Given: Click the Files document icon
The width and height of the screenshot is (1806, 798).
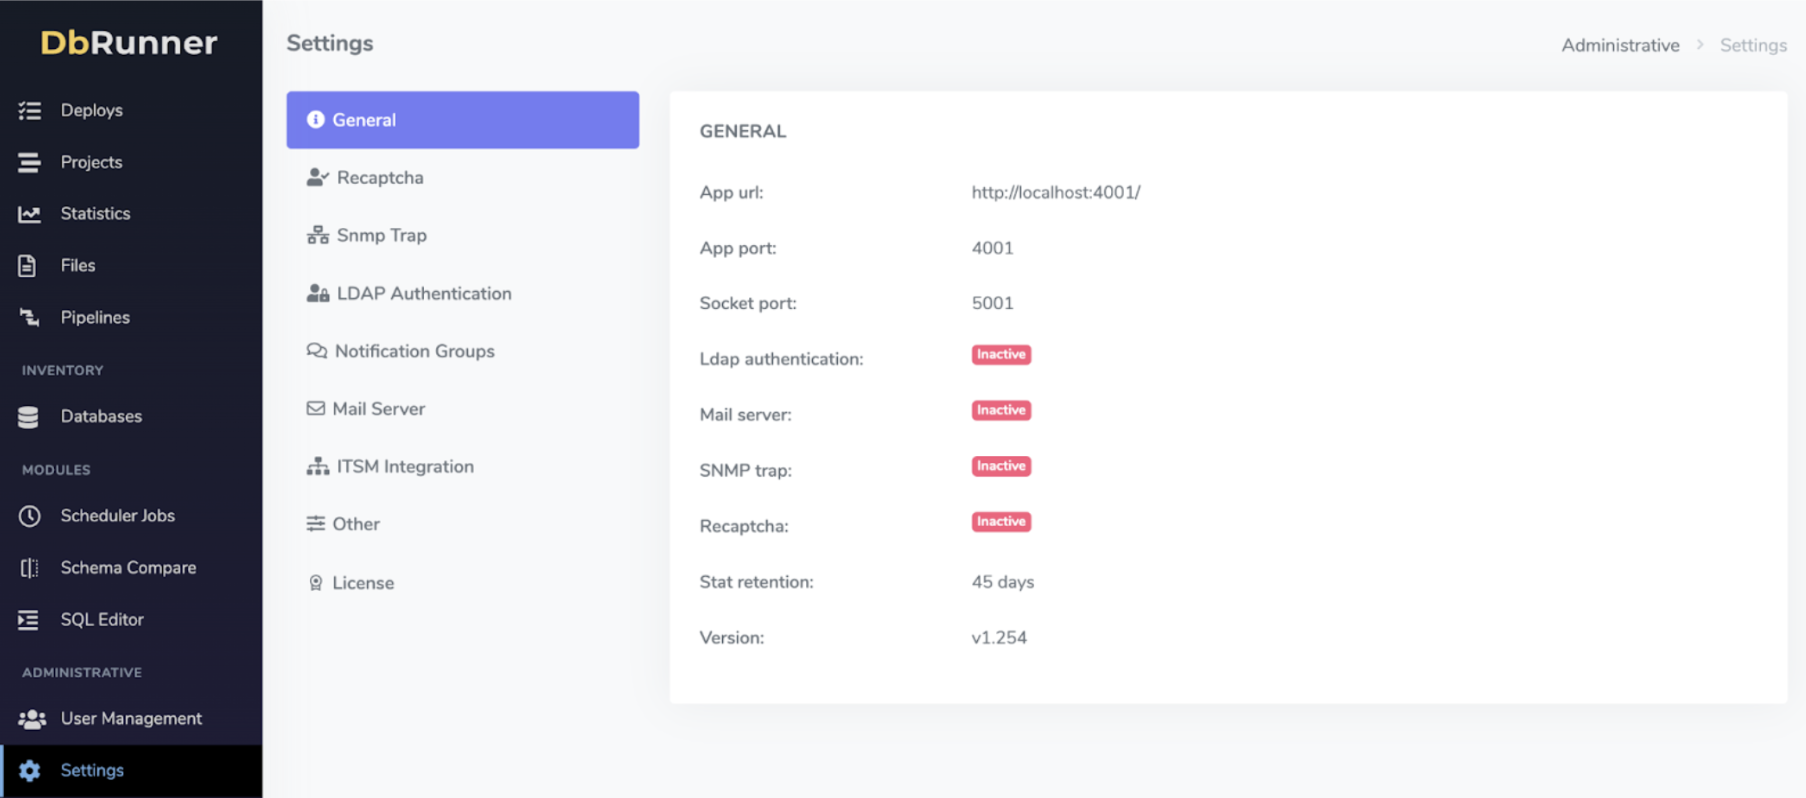Looking at the screenshot, I should (28, 266).
